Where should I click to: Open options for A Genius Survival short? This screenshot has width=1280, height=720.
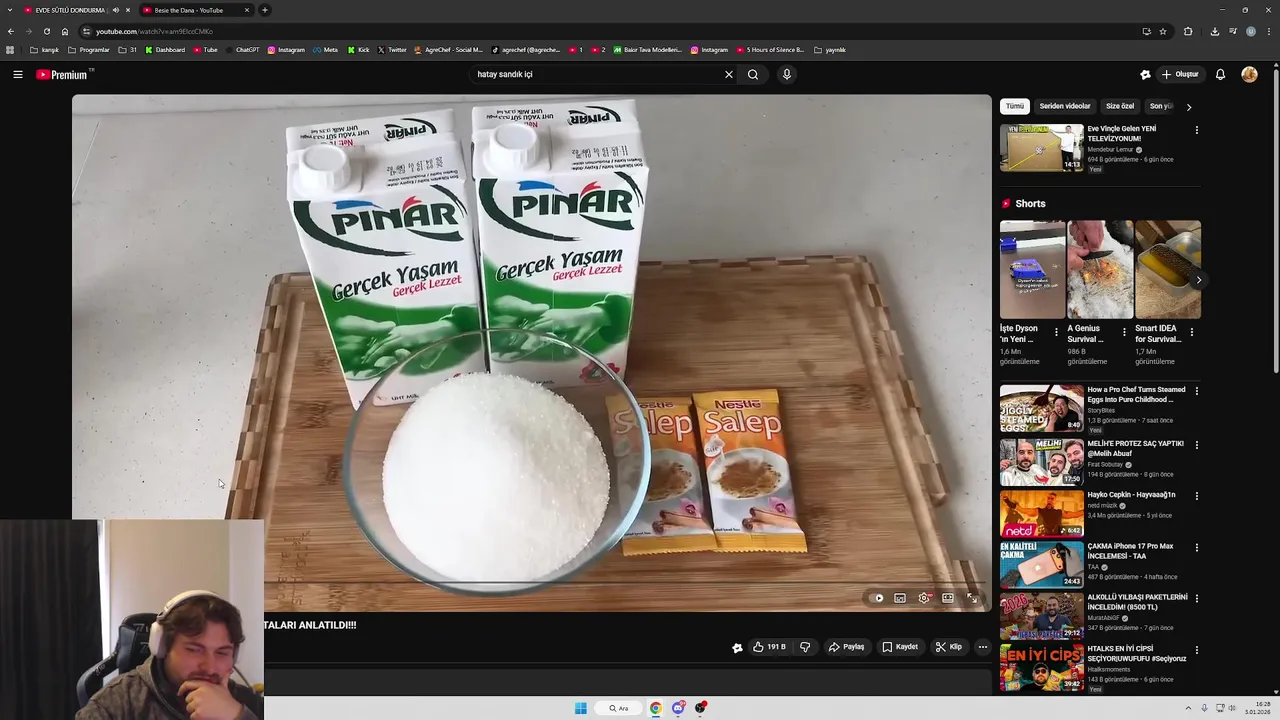pyautogui.click(x=1123, y=332)
